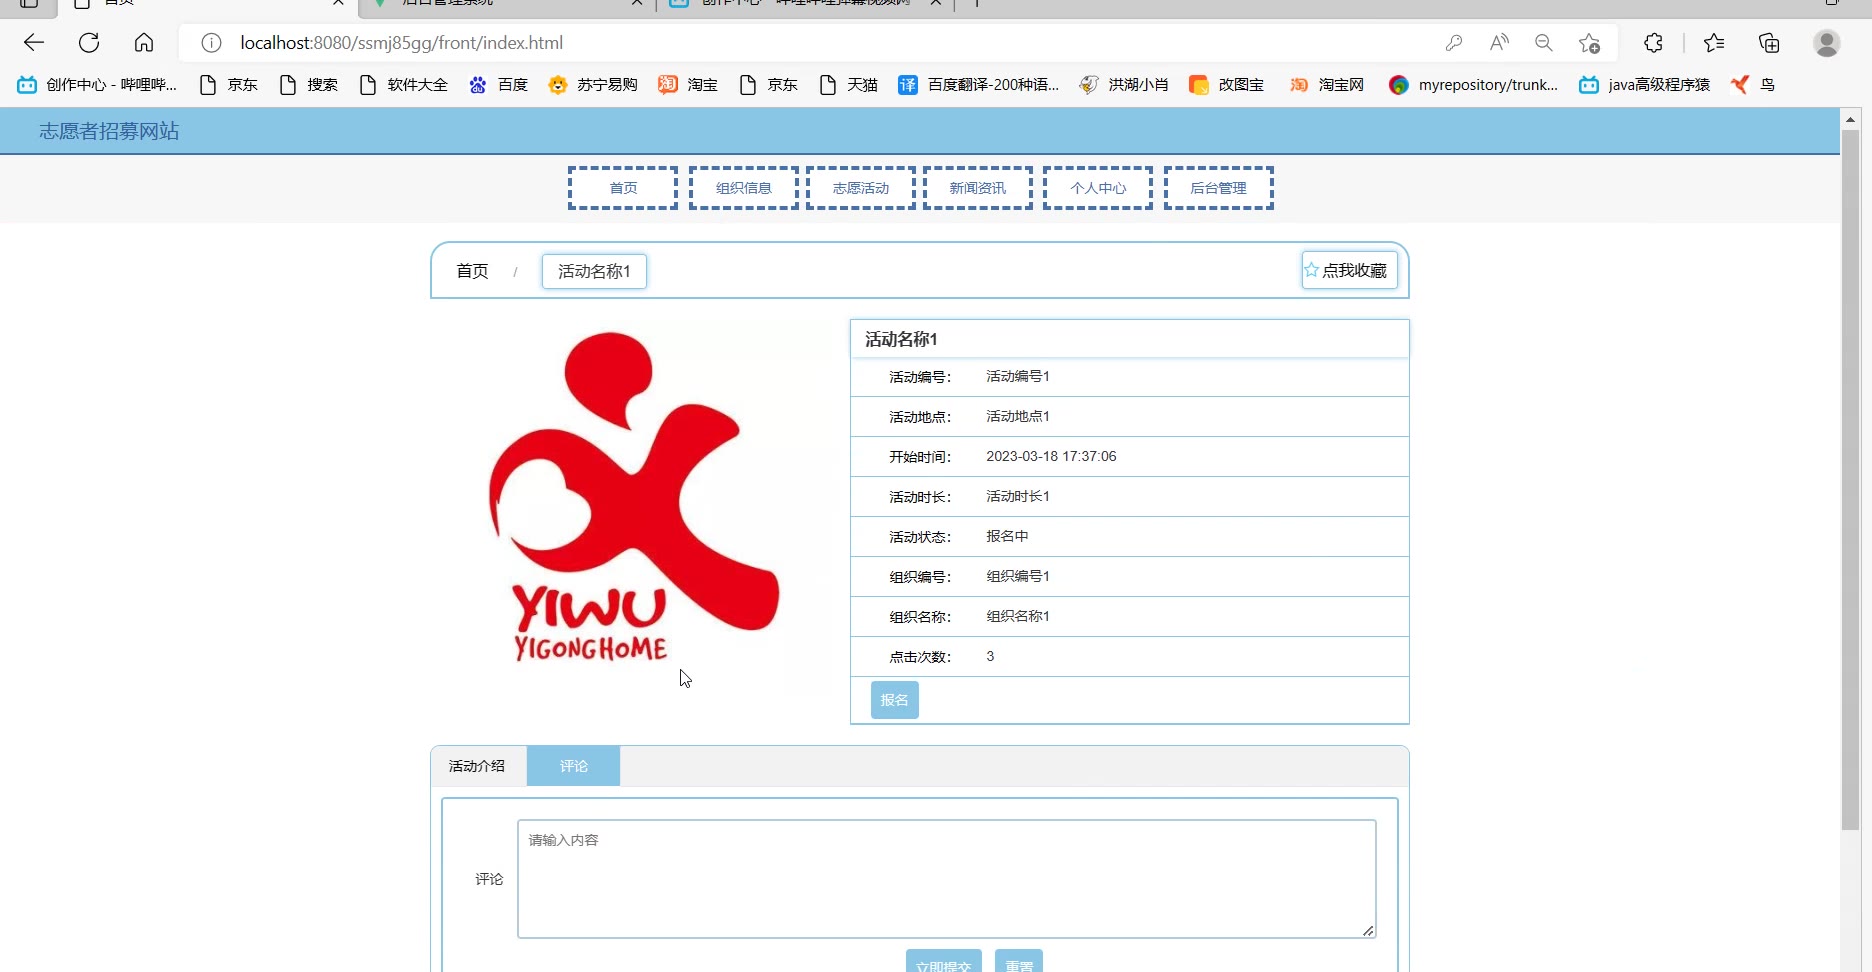
Task: View site information icon in address bar
Action: coord(211,43)
